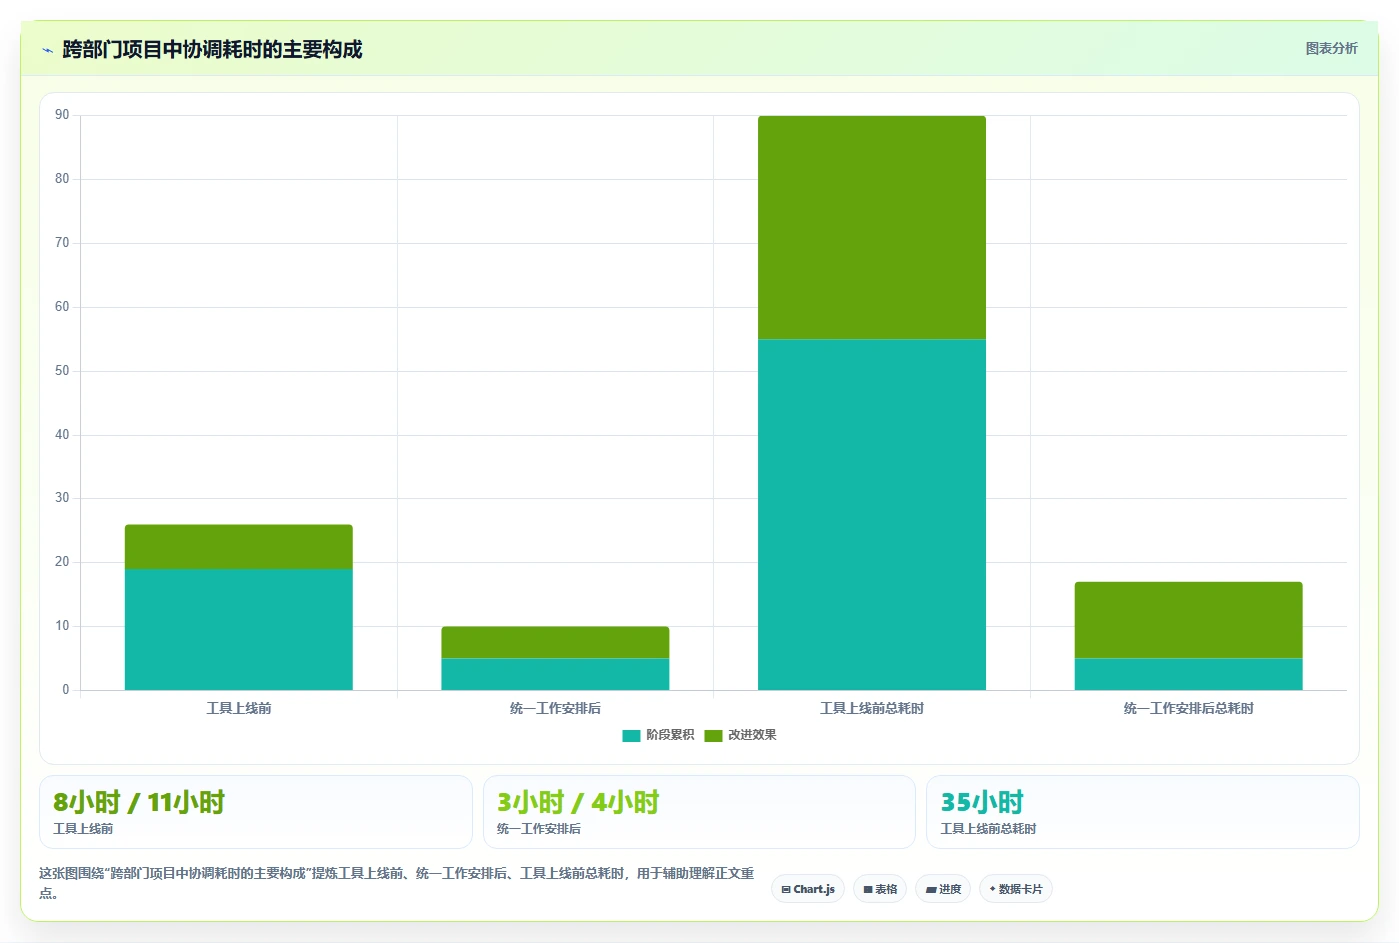Click the teal segment of the 工具上线前总耗时 bar
The width and height of the screenshot is (1399, 943).
pos(872,514)
